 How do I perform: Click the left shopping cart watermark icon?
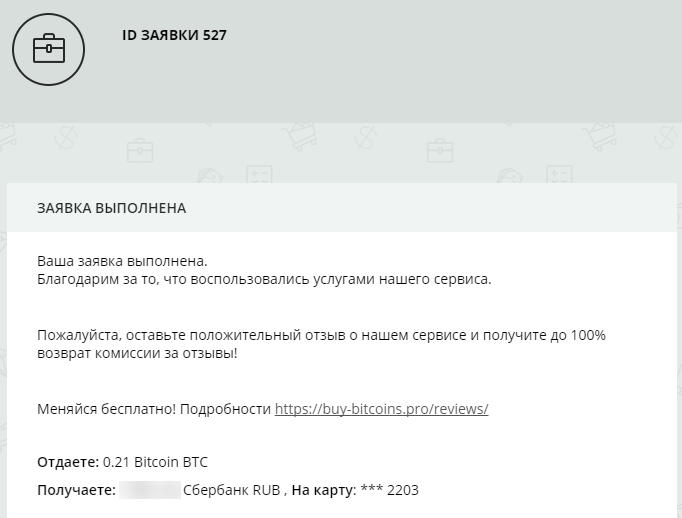[300, 137]
